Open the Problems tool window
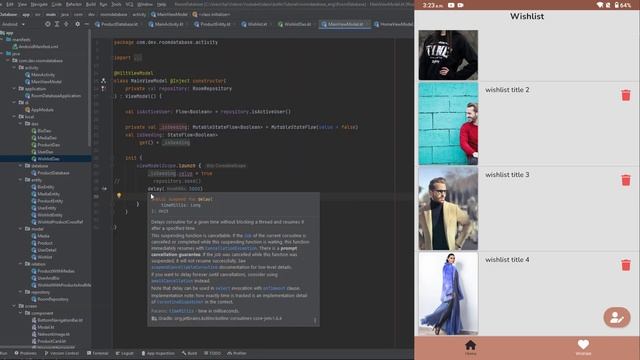Viewport: 640px width, 360px height. (26, 353)
